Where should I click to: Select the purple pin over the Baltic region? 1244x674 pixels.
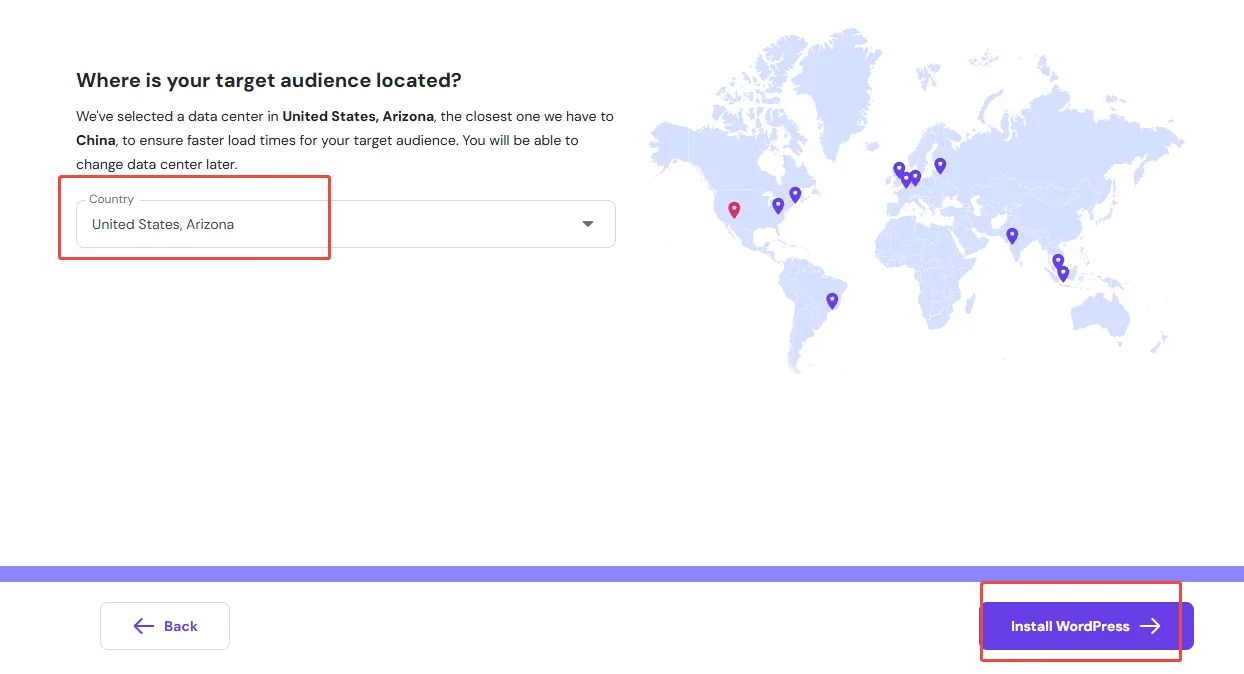(x=940, y=166)
